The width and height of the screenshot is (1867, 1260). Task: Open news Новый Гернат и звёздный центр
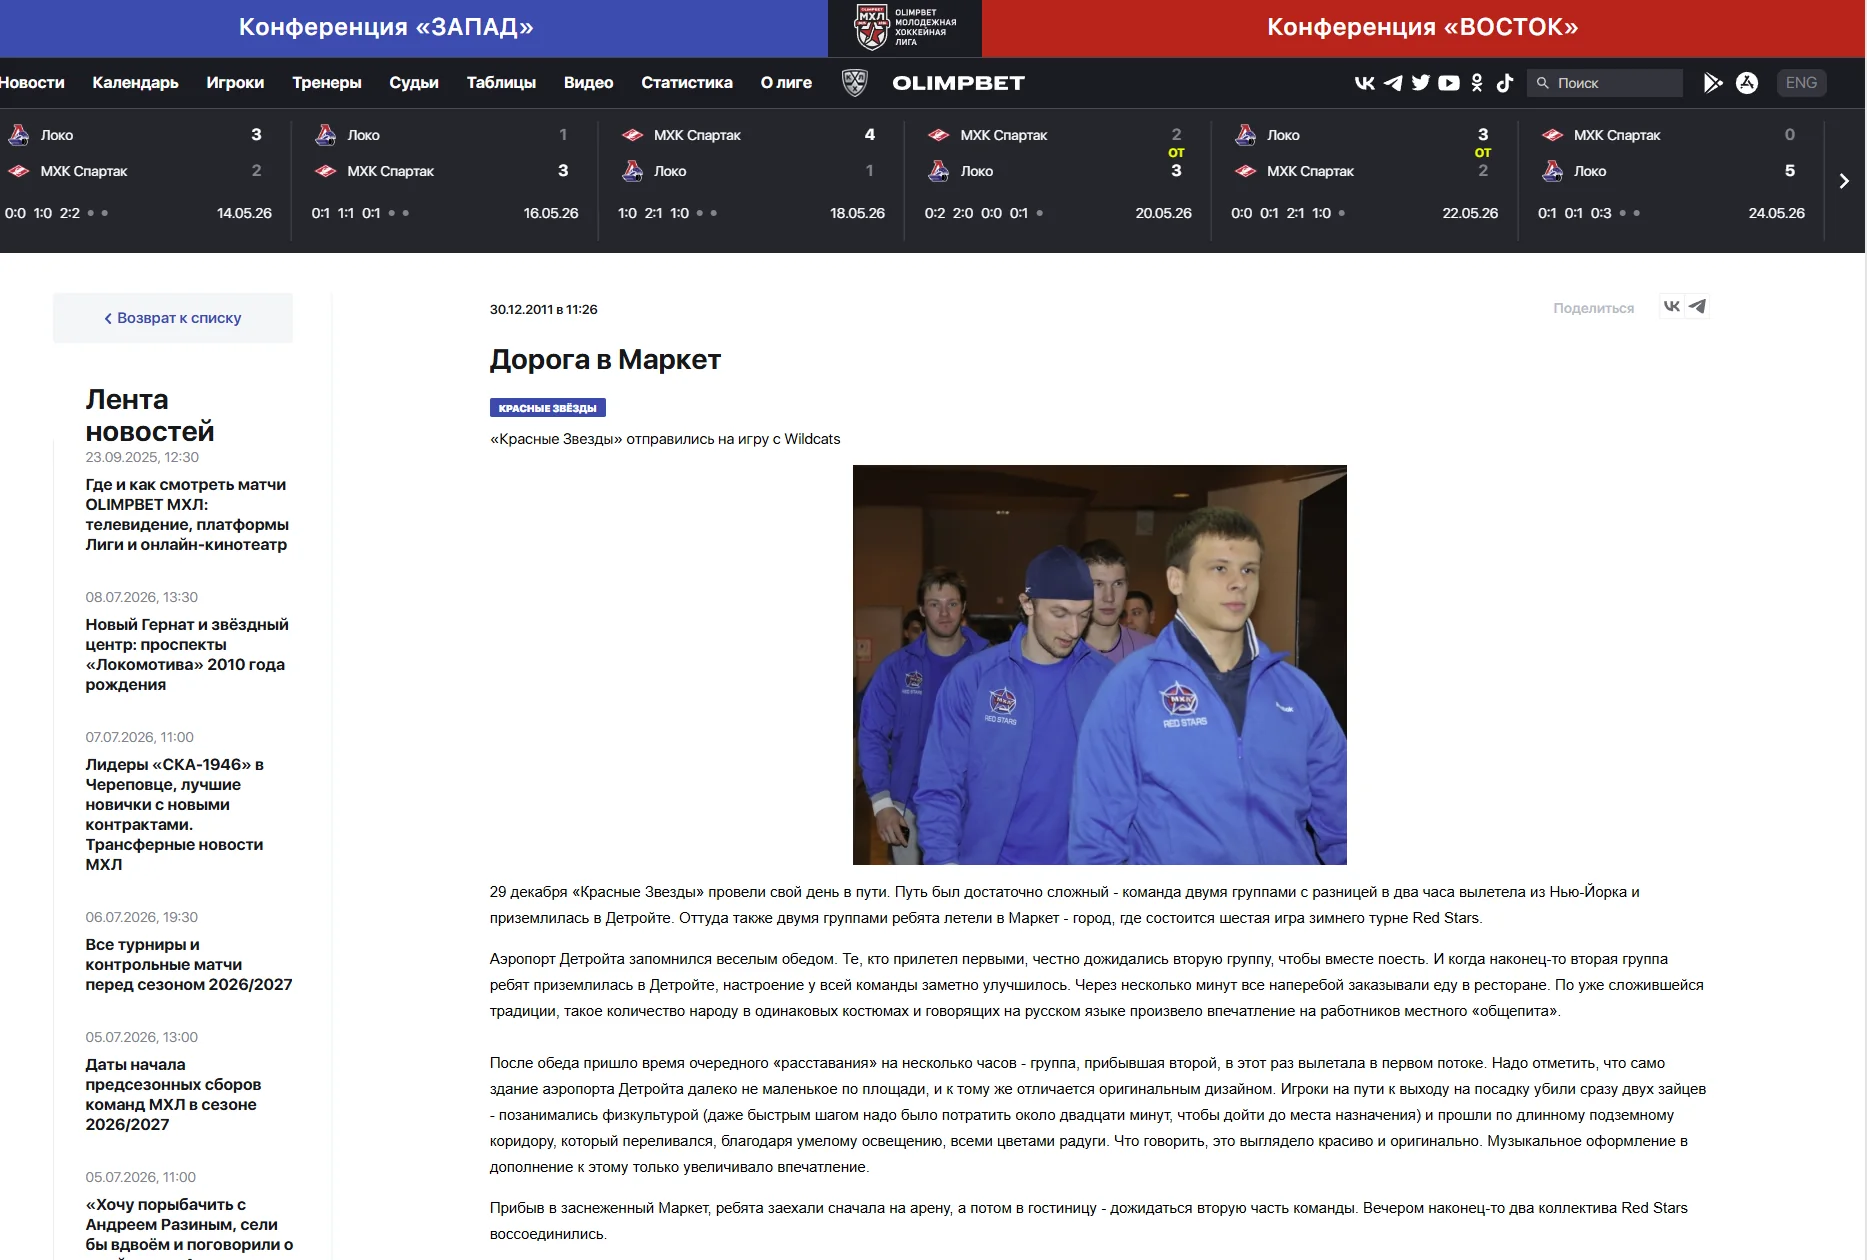(187, 654)
